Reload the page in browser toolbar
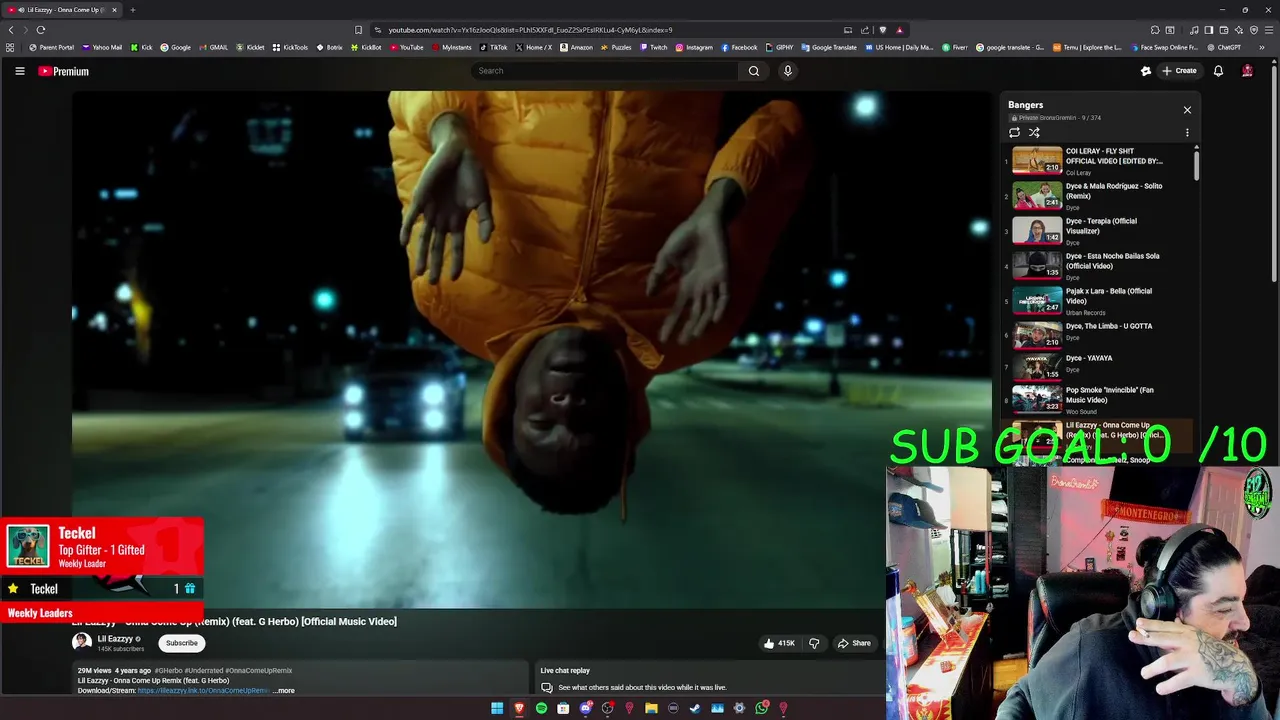The width and height of the screenshot is (1280, 720). coord(41,30)
